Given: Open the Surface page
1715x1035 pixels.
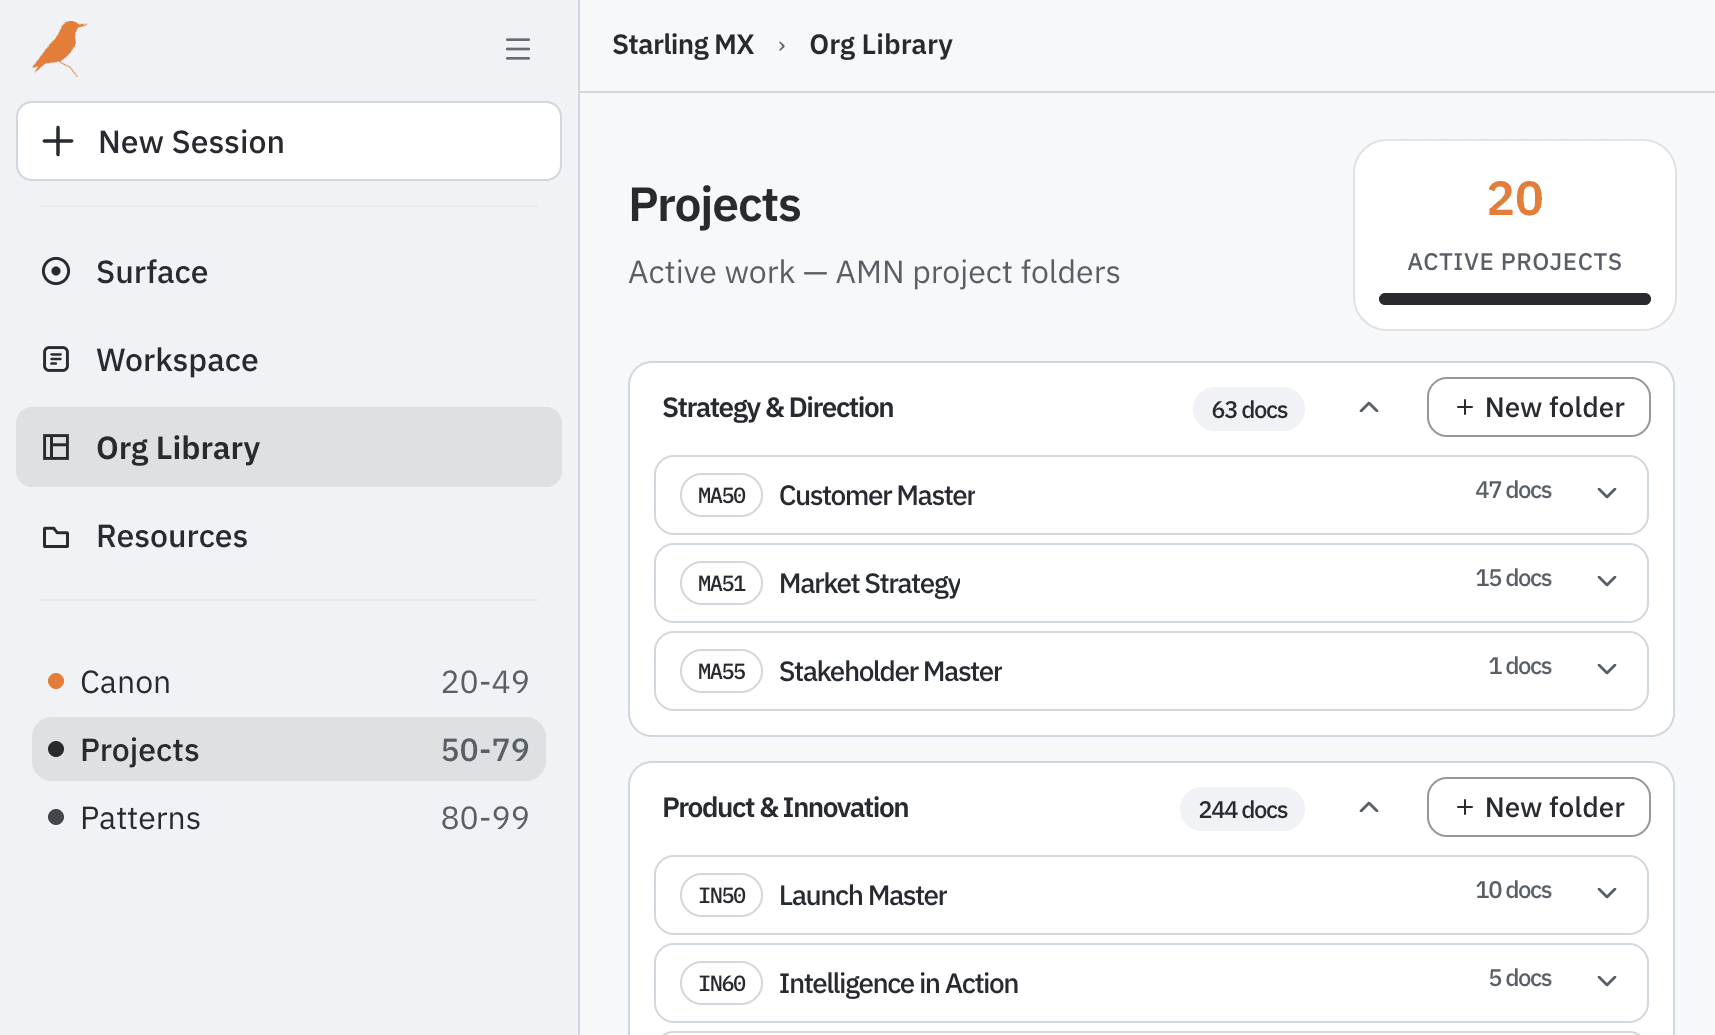Looking at the screenshot, I should tap(289, 271).
